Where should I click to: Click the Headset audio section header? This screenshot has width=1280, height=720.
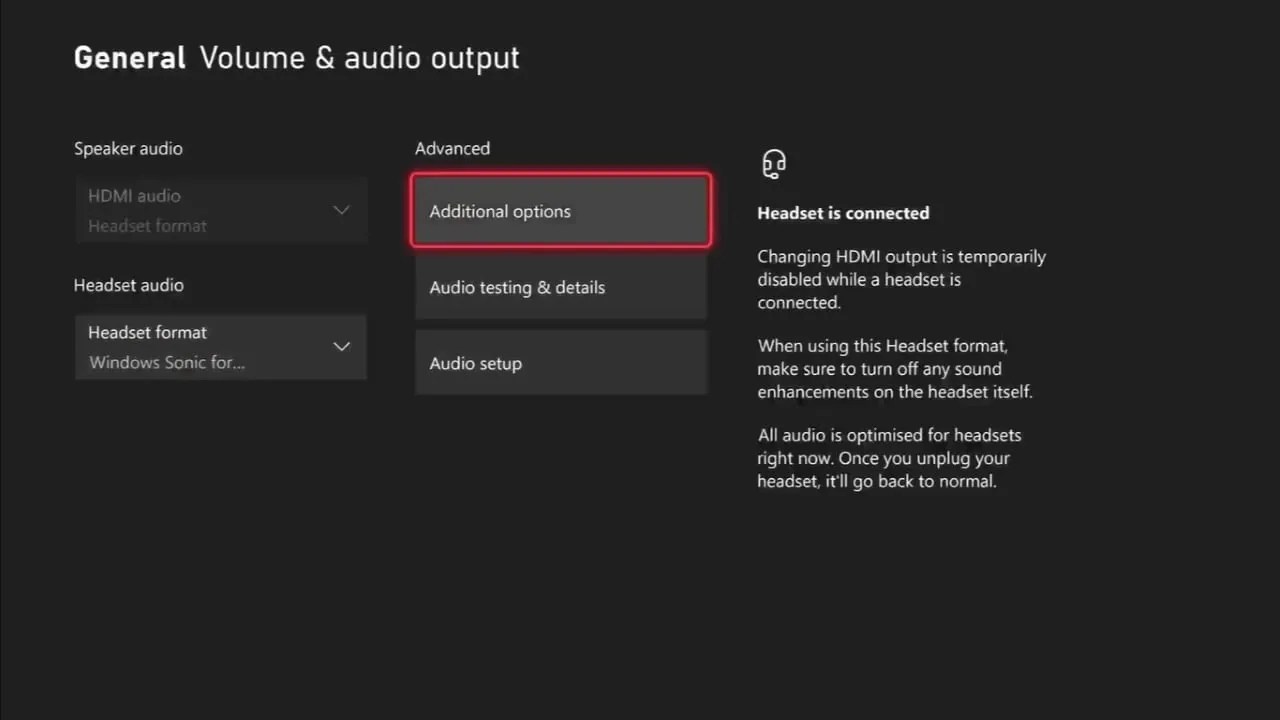(x=128, y=285)
